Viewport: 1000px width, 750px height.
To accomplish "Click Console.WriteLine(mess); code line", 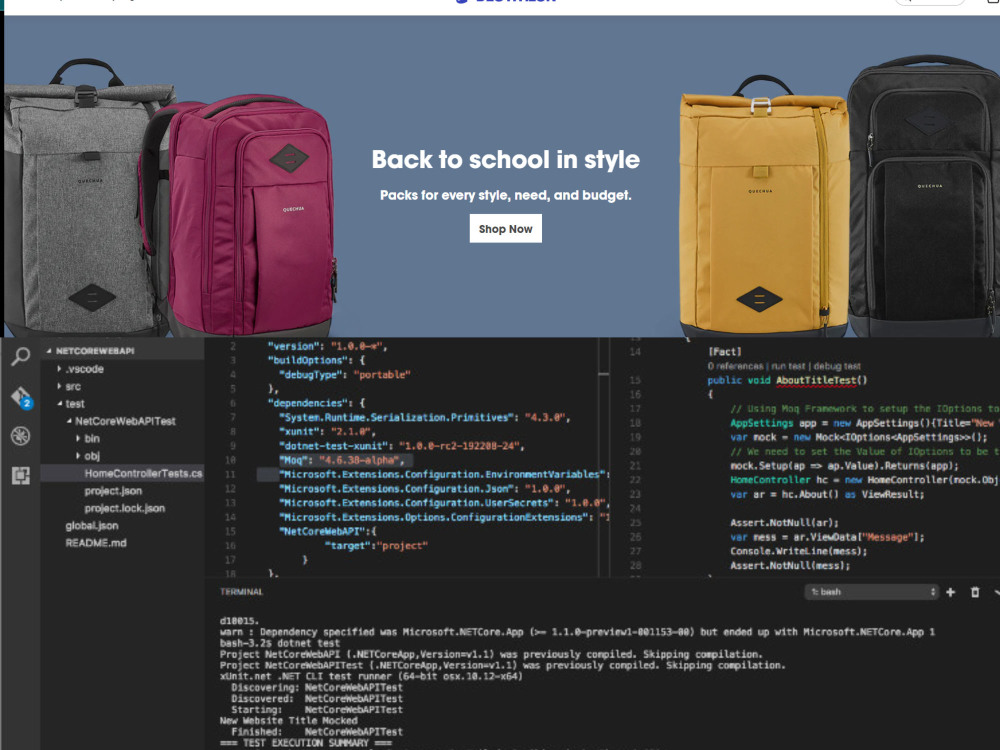I will pyautogui.click(x=798, y=551).
